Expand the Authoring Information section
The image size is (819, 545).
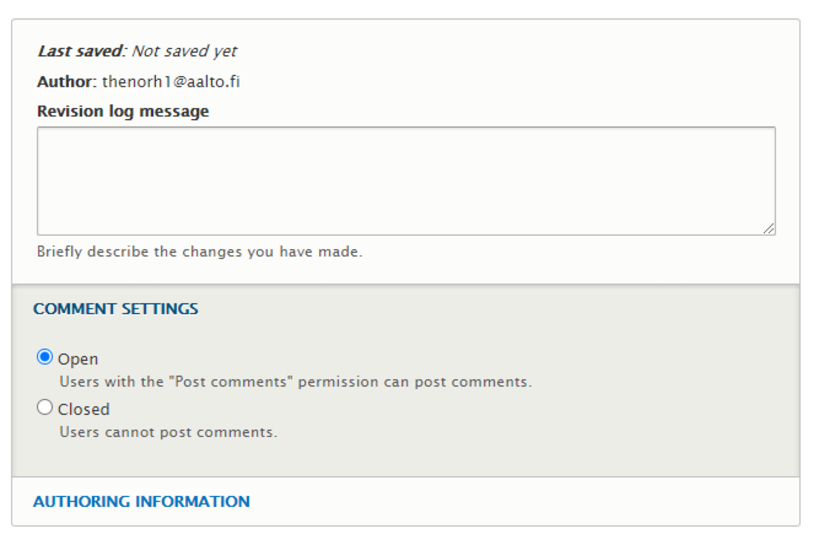tap(141, 501)
